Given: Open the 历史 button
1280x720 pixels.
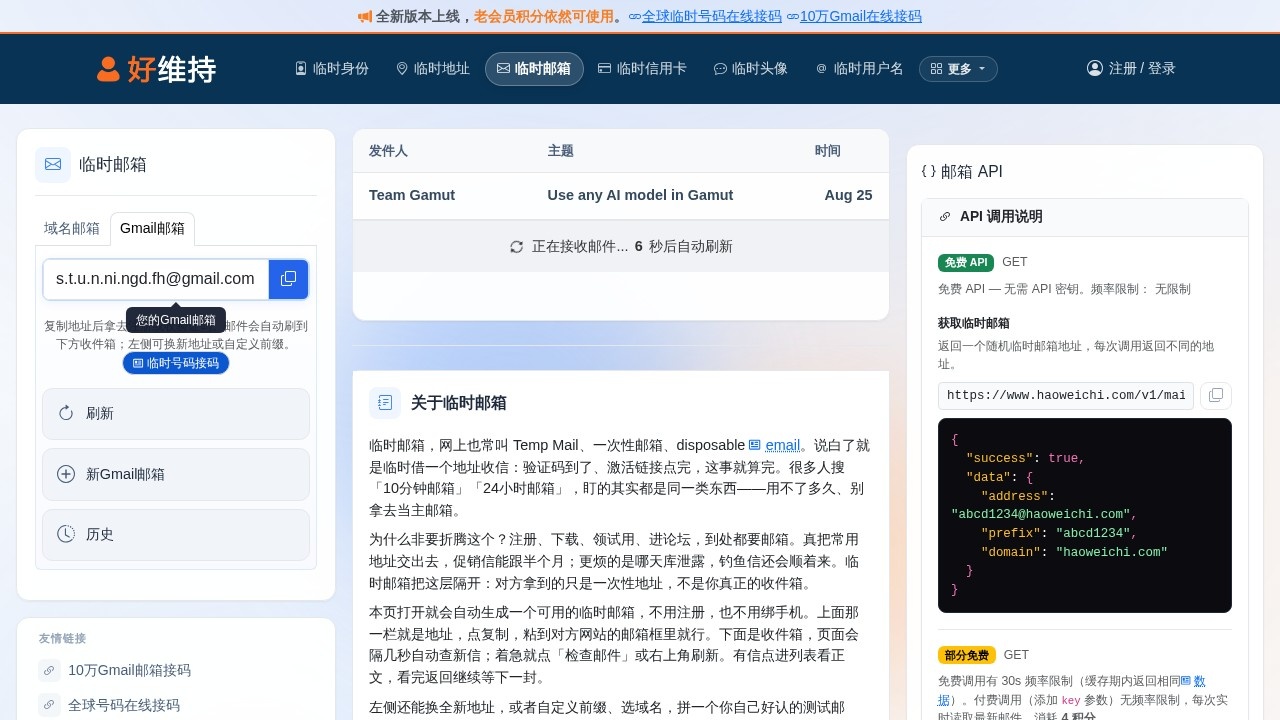Looking at the screenshot, I should coord(176,534).
